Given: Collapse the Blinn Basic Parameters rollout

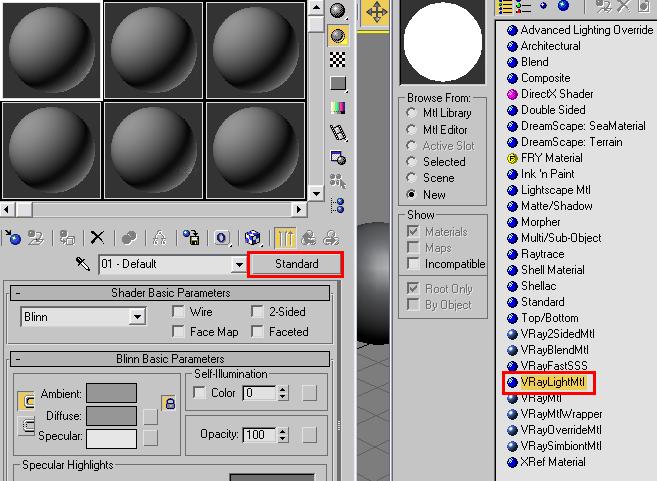Looking at the screenshot, I should tap(170, 359).
